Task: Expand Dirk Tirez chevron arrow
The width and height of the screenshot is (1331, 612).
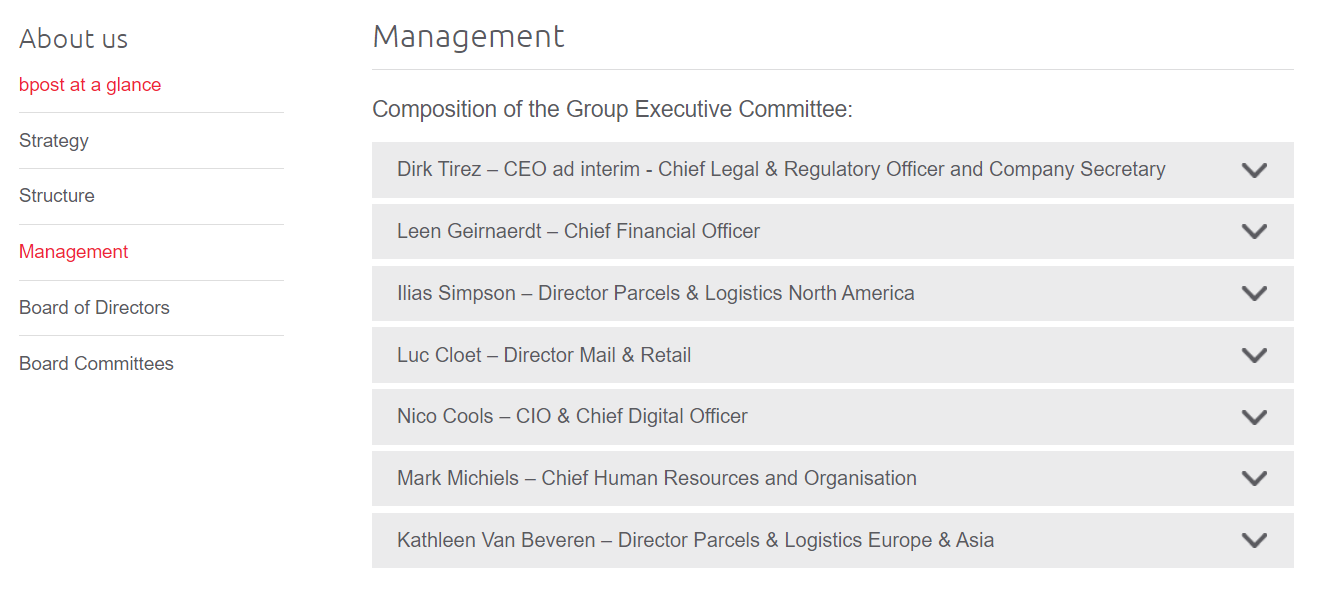Action: (x=1254, y=170)
